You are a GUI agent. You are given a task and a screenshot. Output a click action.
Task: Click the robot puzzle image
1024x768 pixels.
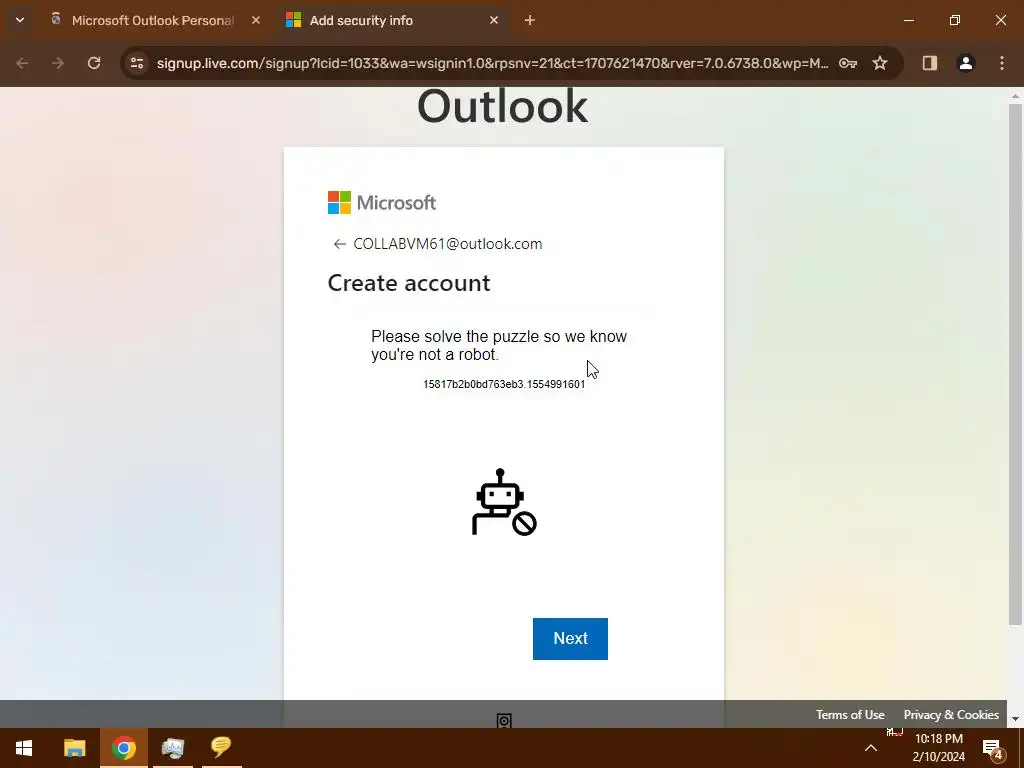click(x=504, y=502)
